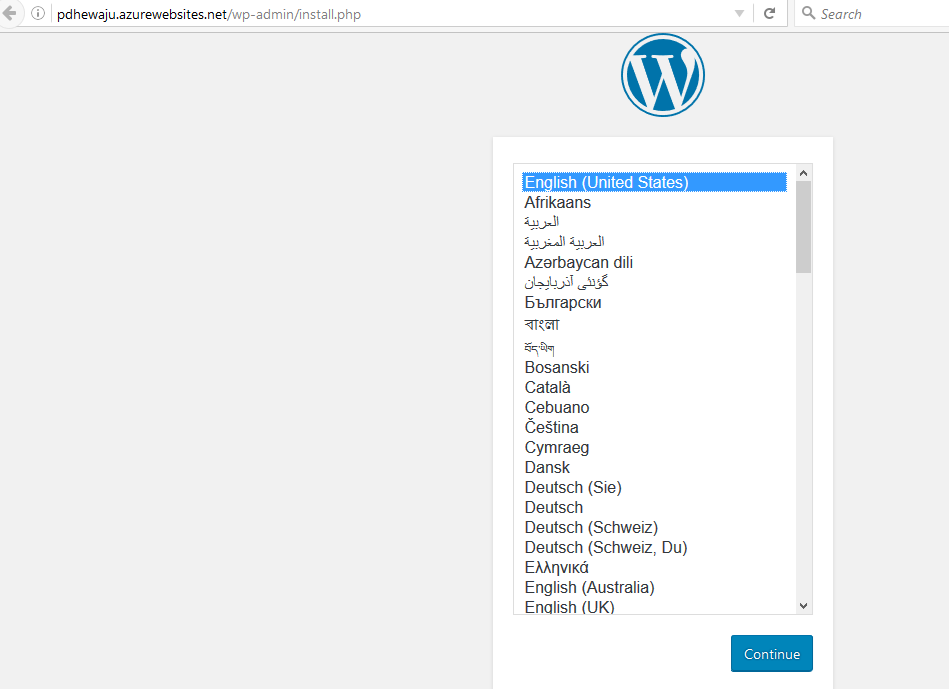This screenshot has height=689, width=949.
Task: Click the language list scrollbar thumb
Action: pos(803,227)
